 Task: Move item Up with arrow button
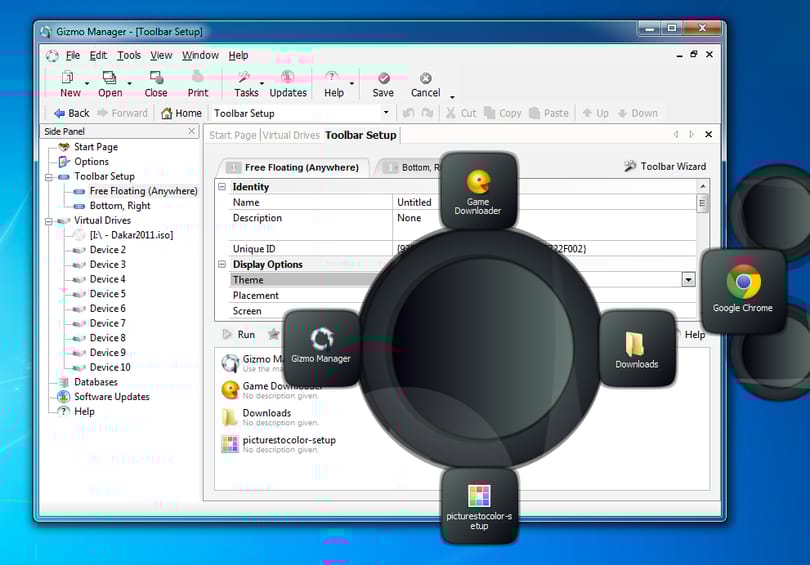(595, 113)
